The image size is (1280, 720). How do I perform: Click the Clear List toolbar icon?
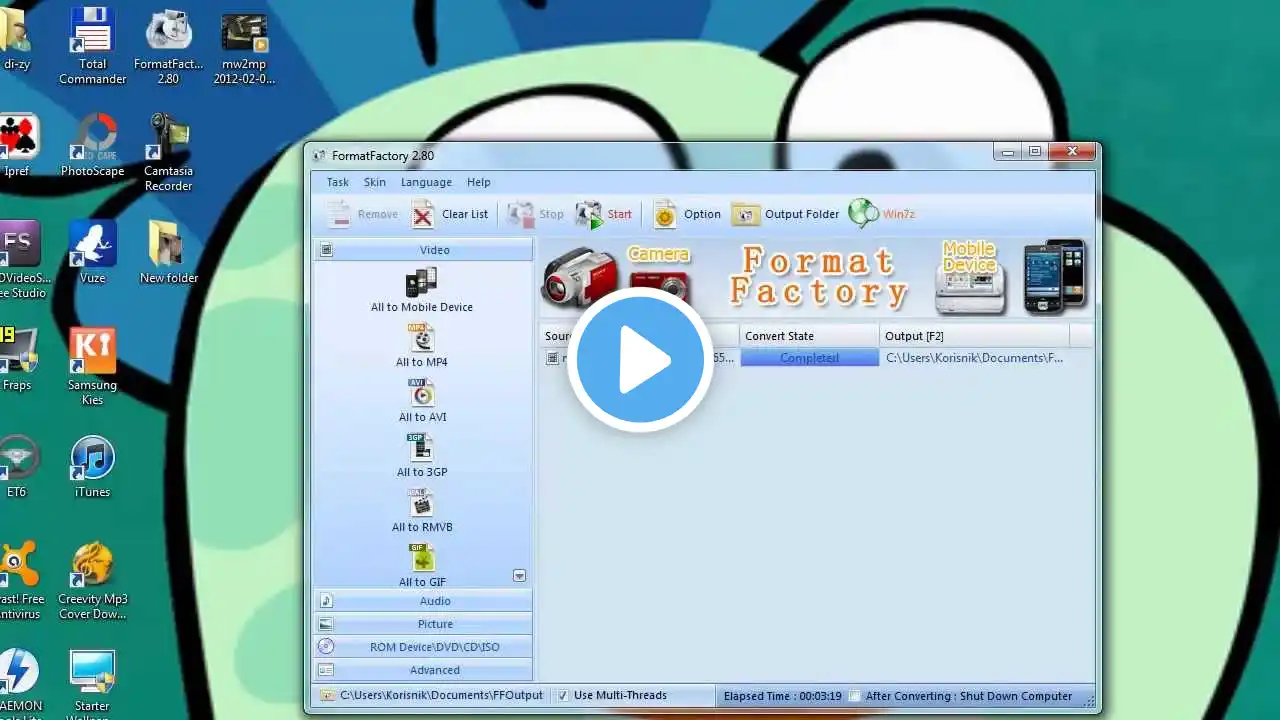coord(424,214)
